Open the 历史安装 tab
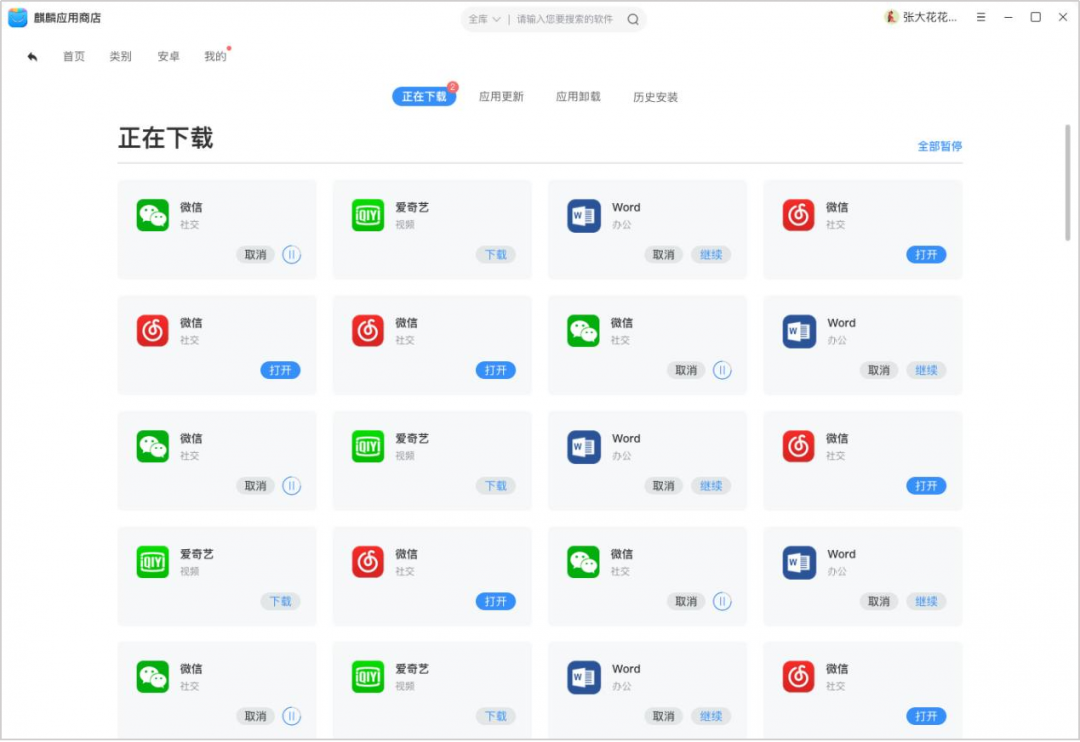1080x742 pixels. pyautogui.click(x=655, y=96)
